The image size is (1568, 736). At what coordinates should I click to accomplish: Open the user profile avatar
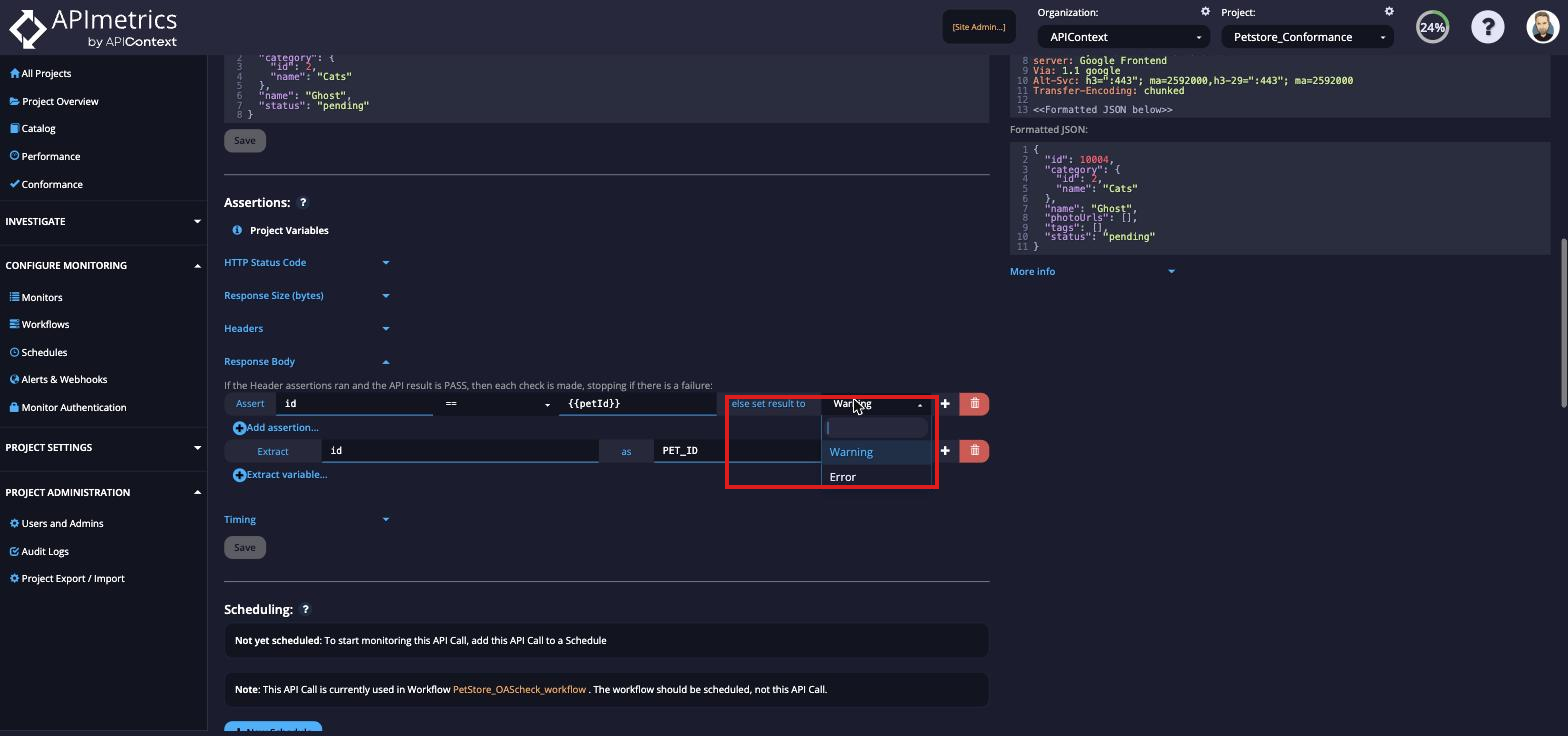point(1543,27)
